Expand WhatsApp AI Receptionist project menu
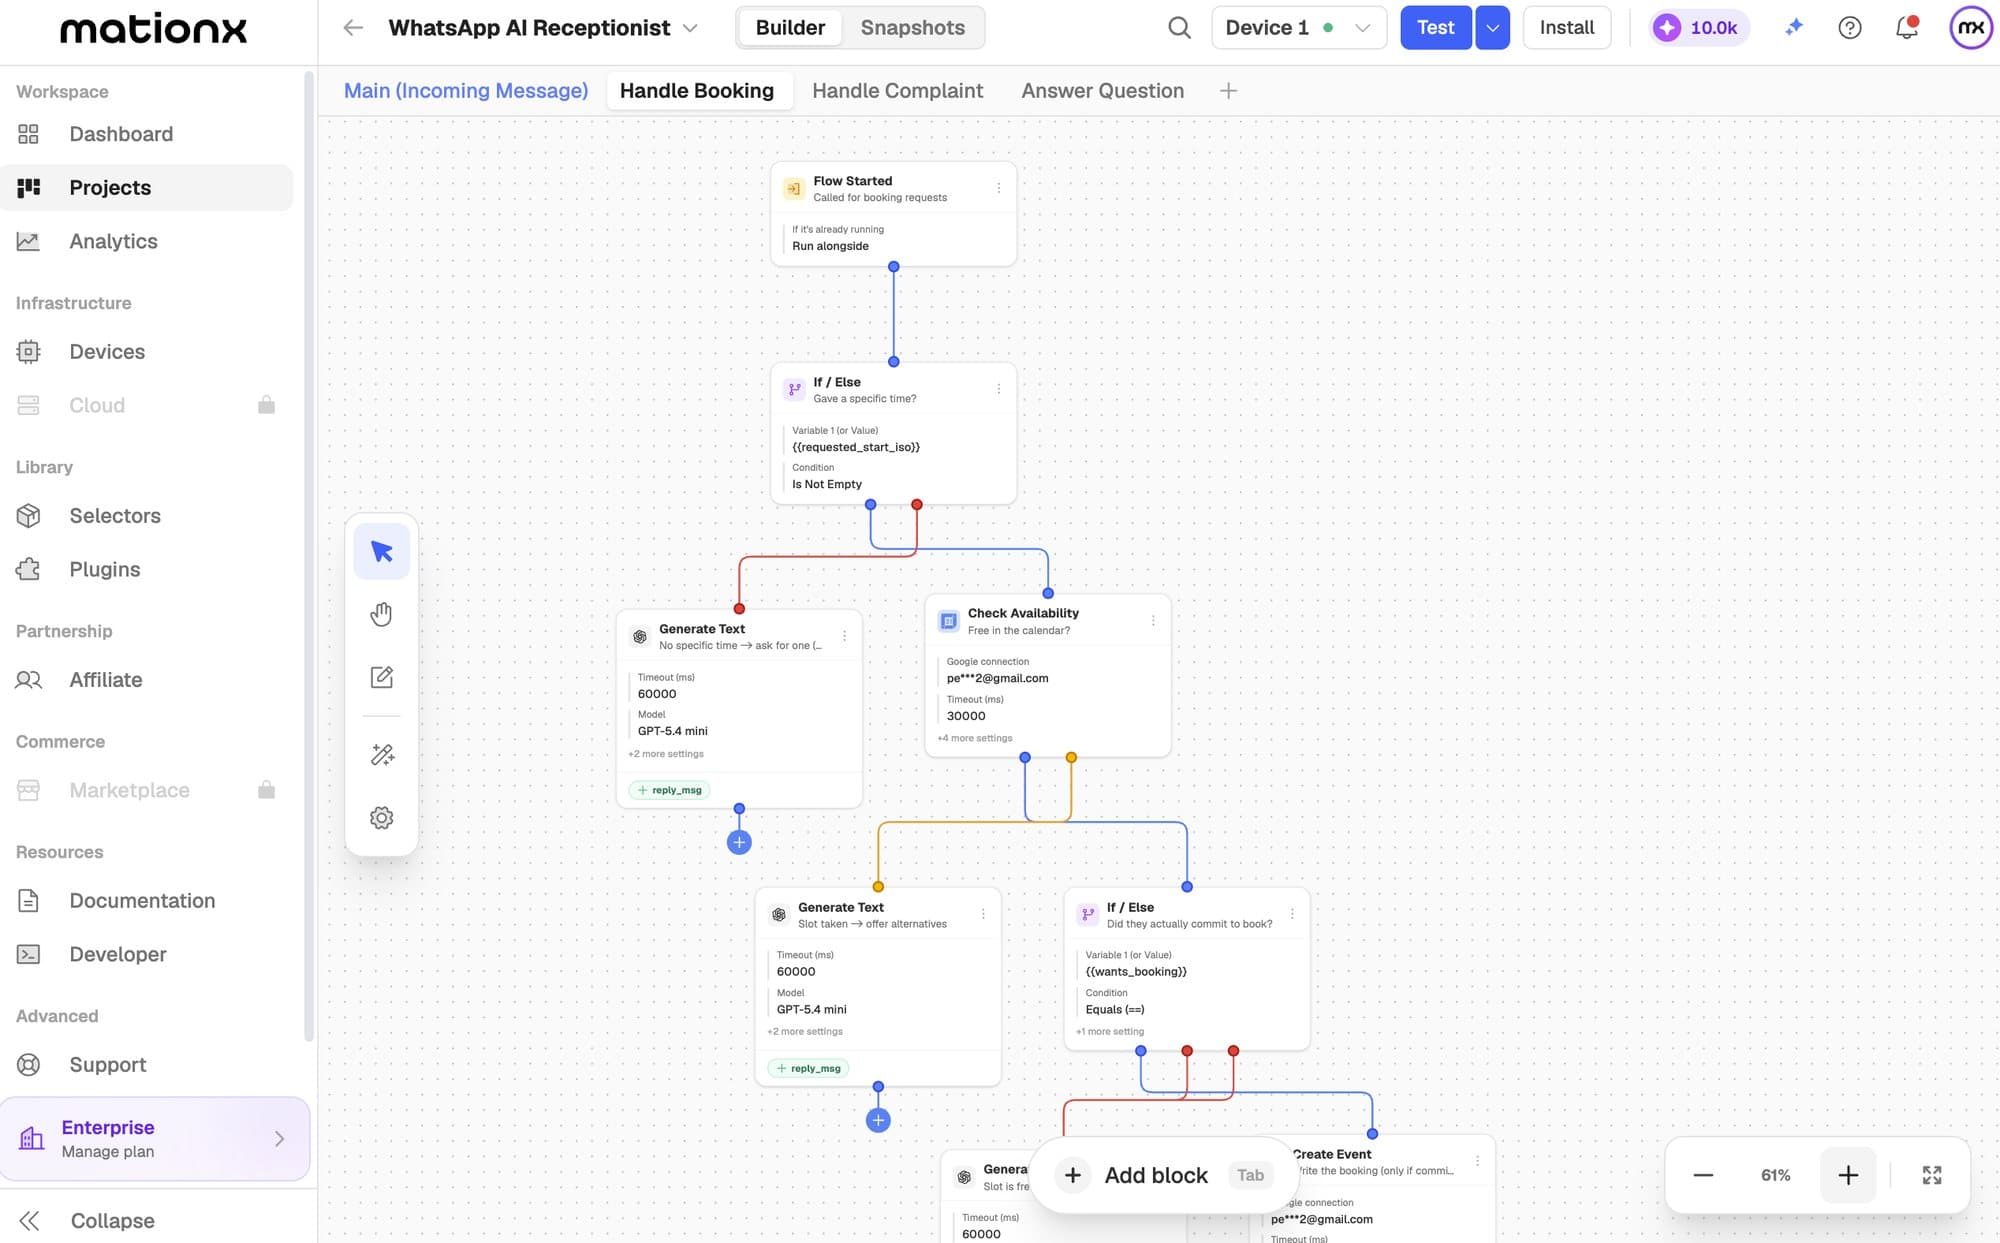This screenshot has width=2000, height=1243. click(690, 28)
